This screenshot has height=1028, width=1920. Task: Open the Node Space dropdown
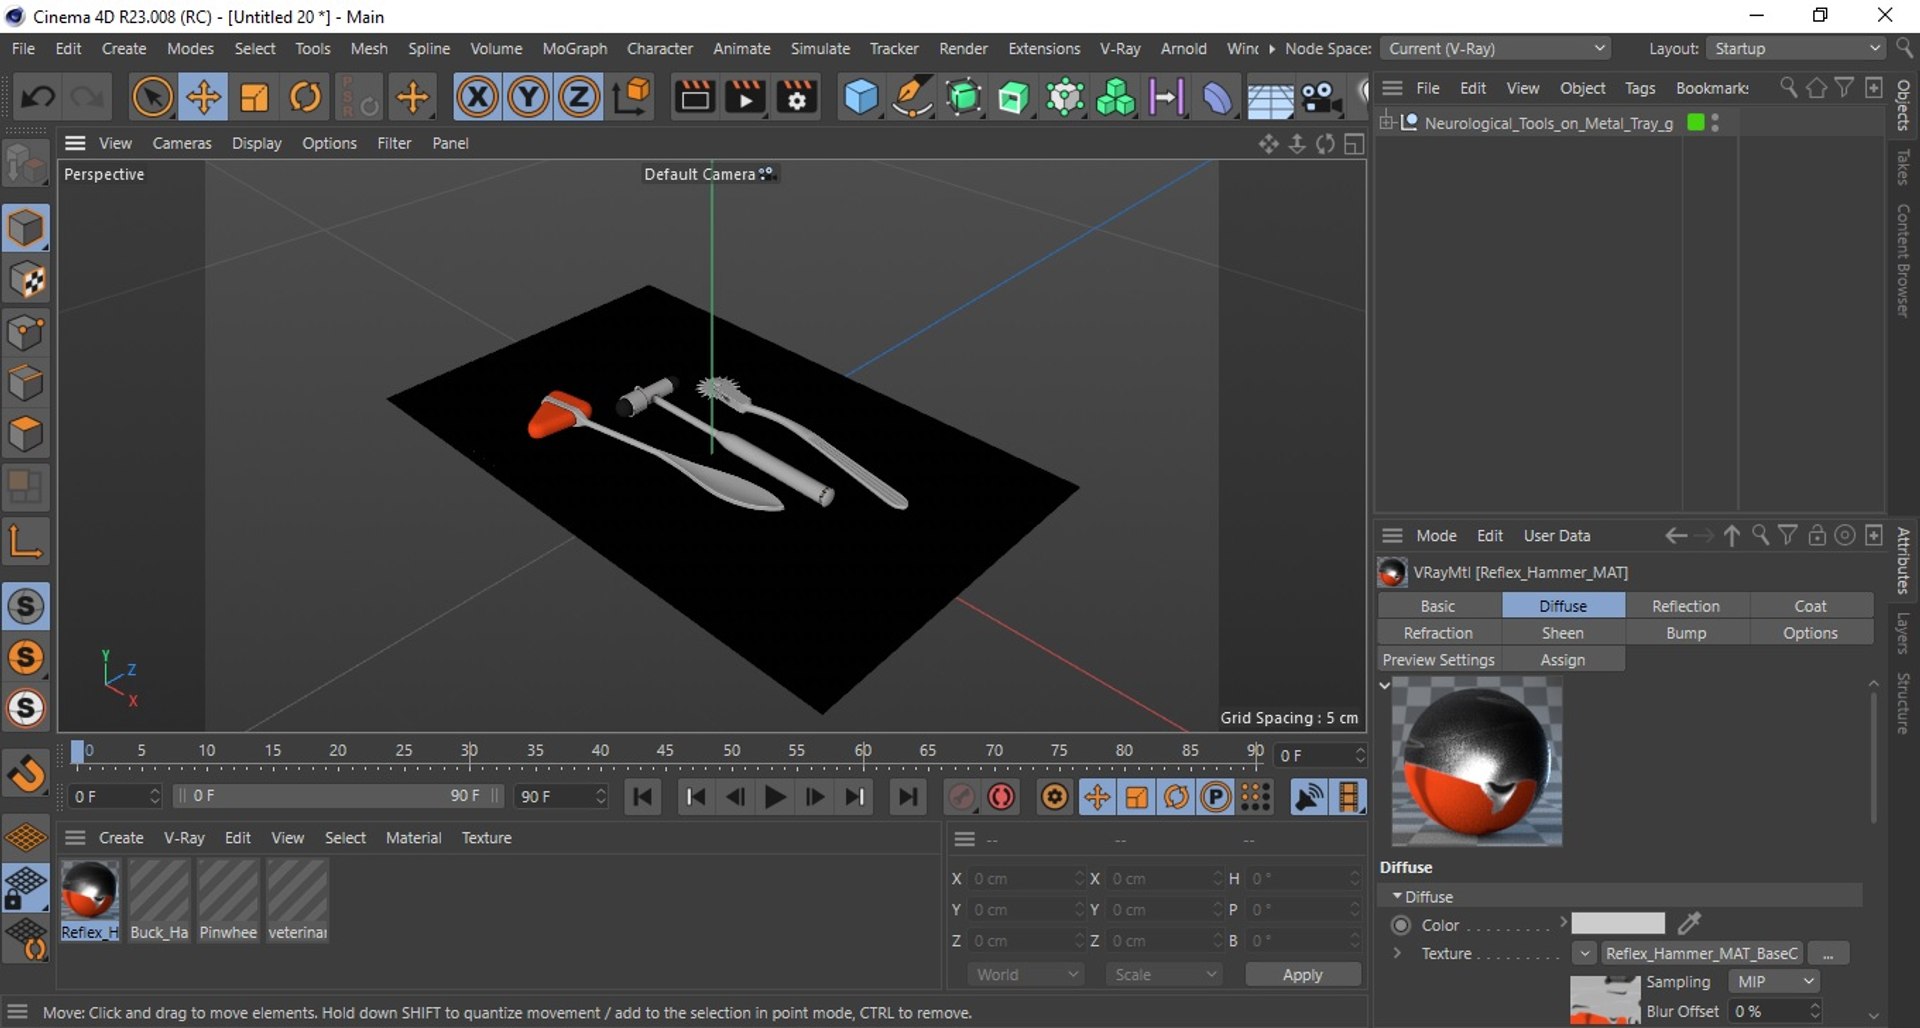point(1496,48)
